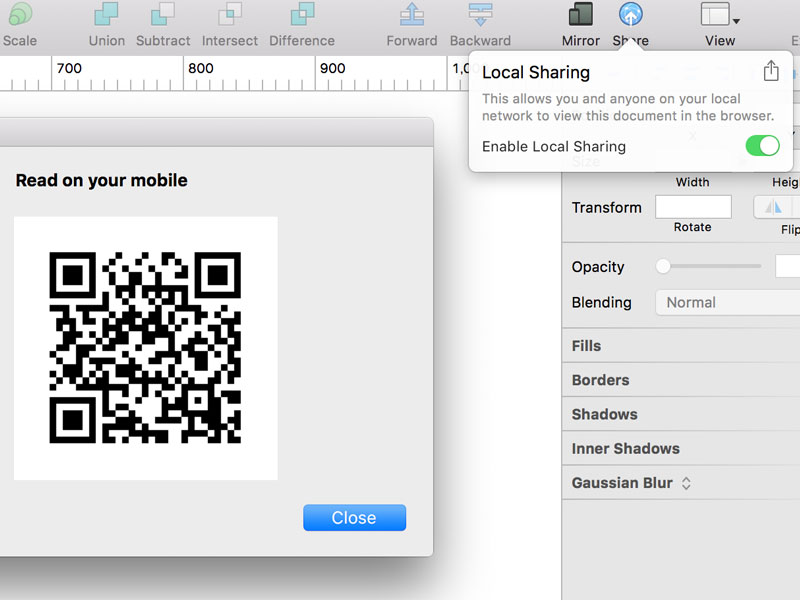
Task: Select the 'Local Sharing' popover title
Action: click(x=536, y=72)
